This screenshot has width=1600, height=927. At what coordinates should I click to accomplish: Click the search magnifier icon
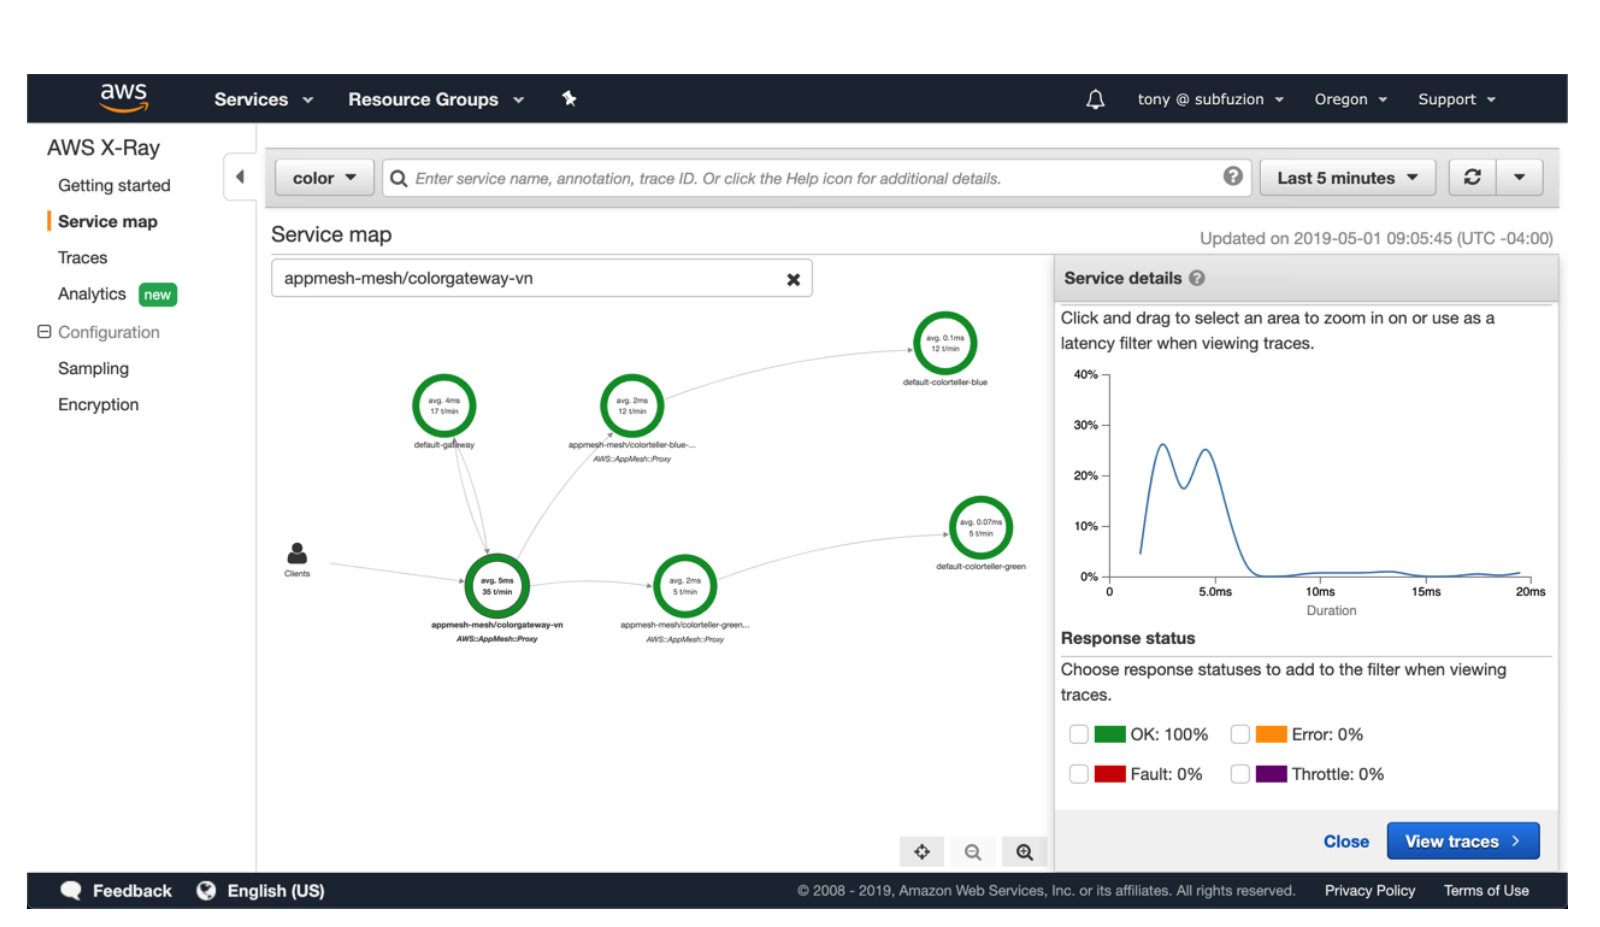coord(398,178)
